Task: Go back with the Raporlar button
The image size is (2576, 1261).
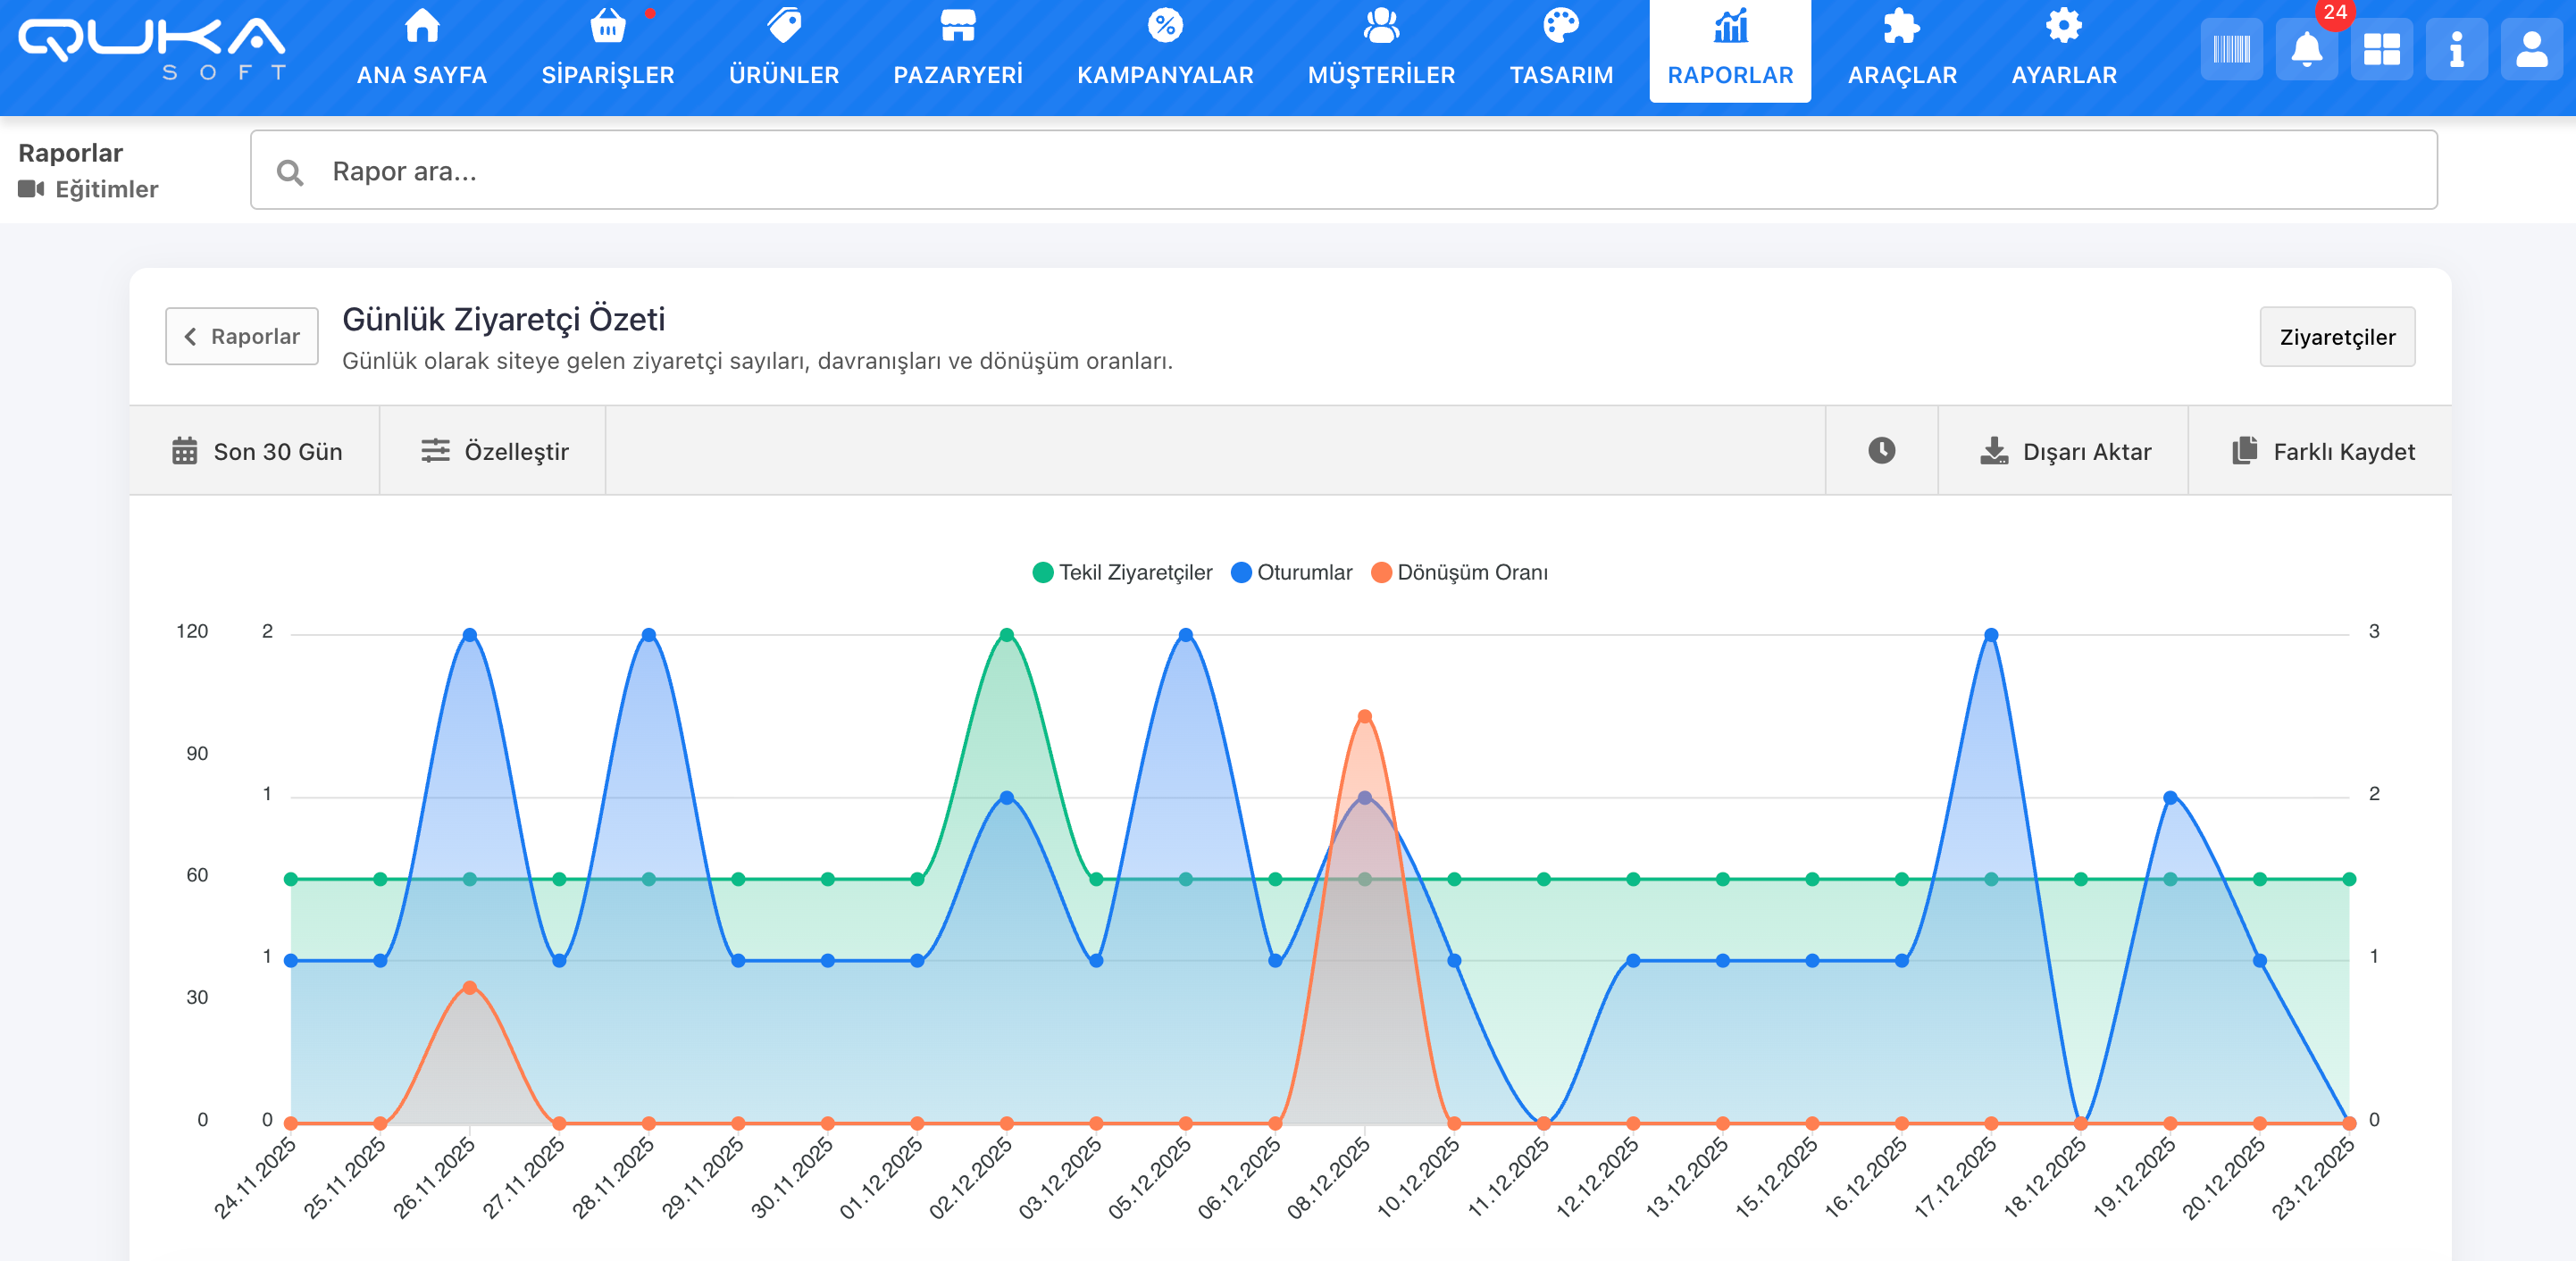Action: (242, 336)
